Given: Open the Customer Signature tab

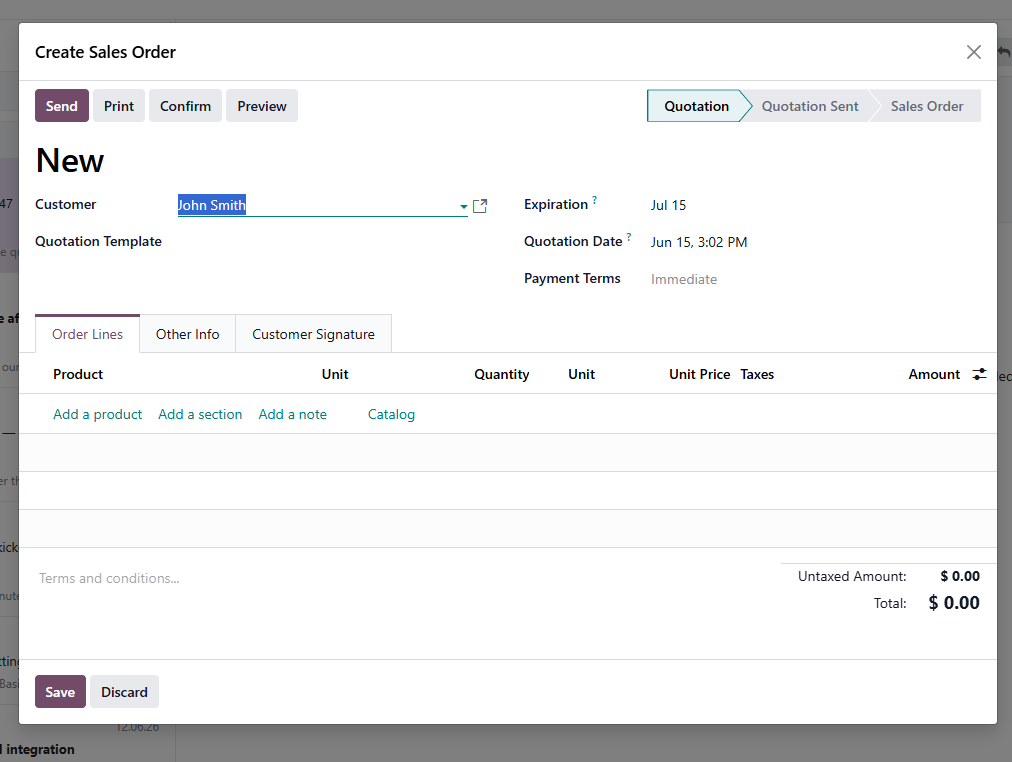Looking at the screenshot, I should [x=313, y=334].
